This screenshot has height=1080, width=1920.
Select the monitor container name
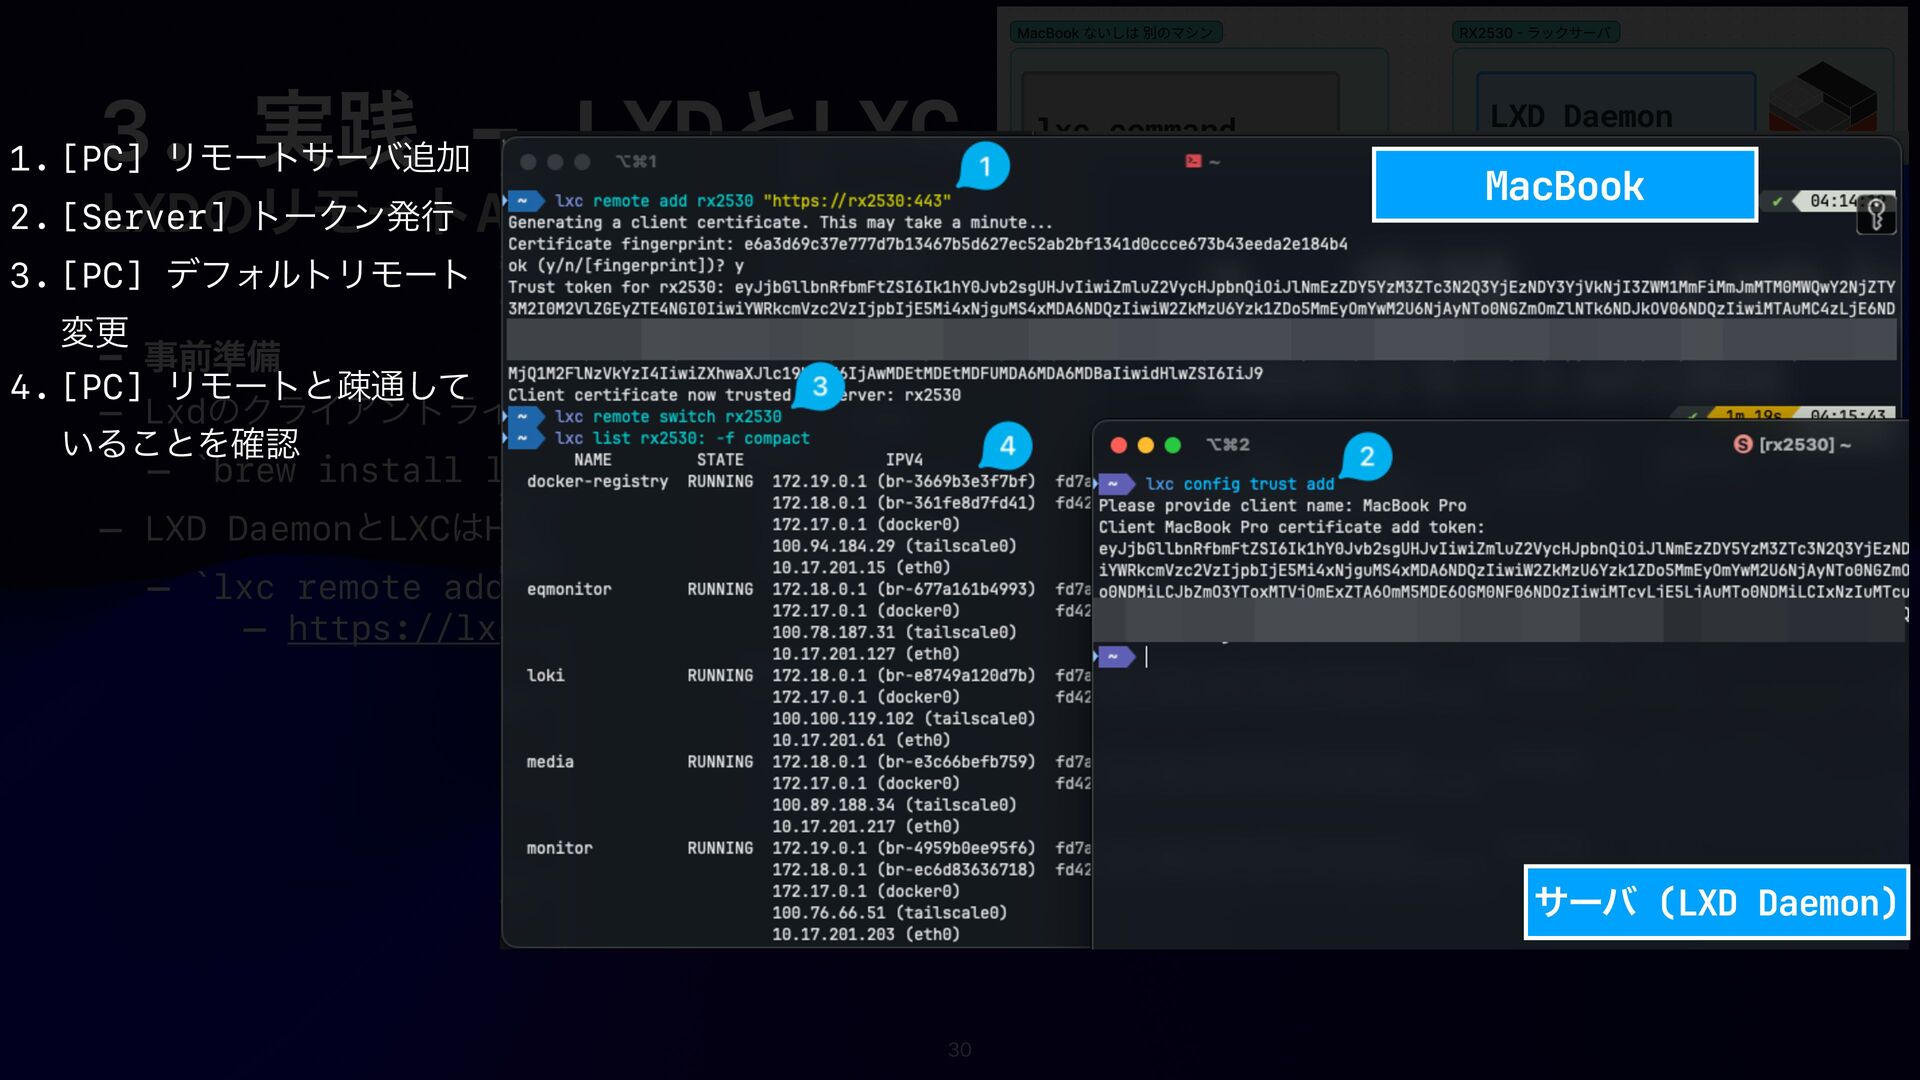pyautogui.click(x=560, y=848)
